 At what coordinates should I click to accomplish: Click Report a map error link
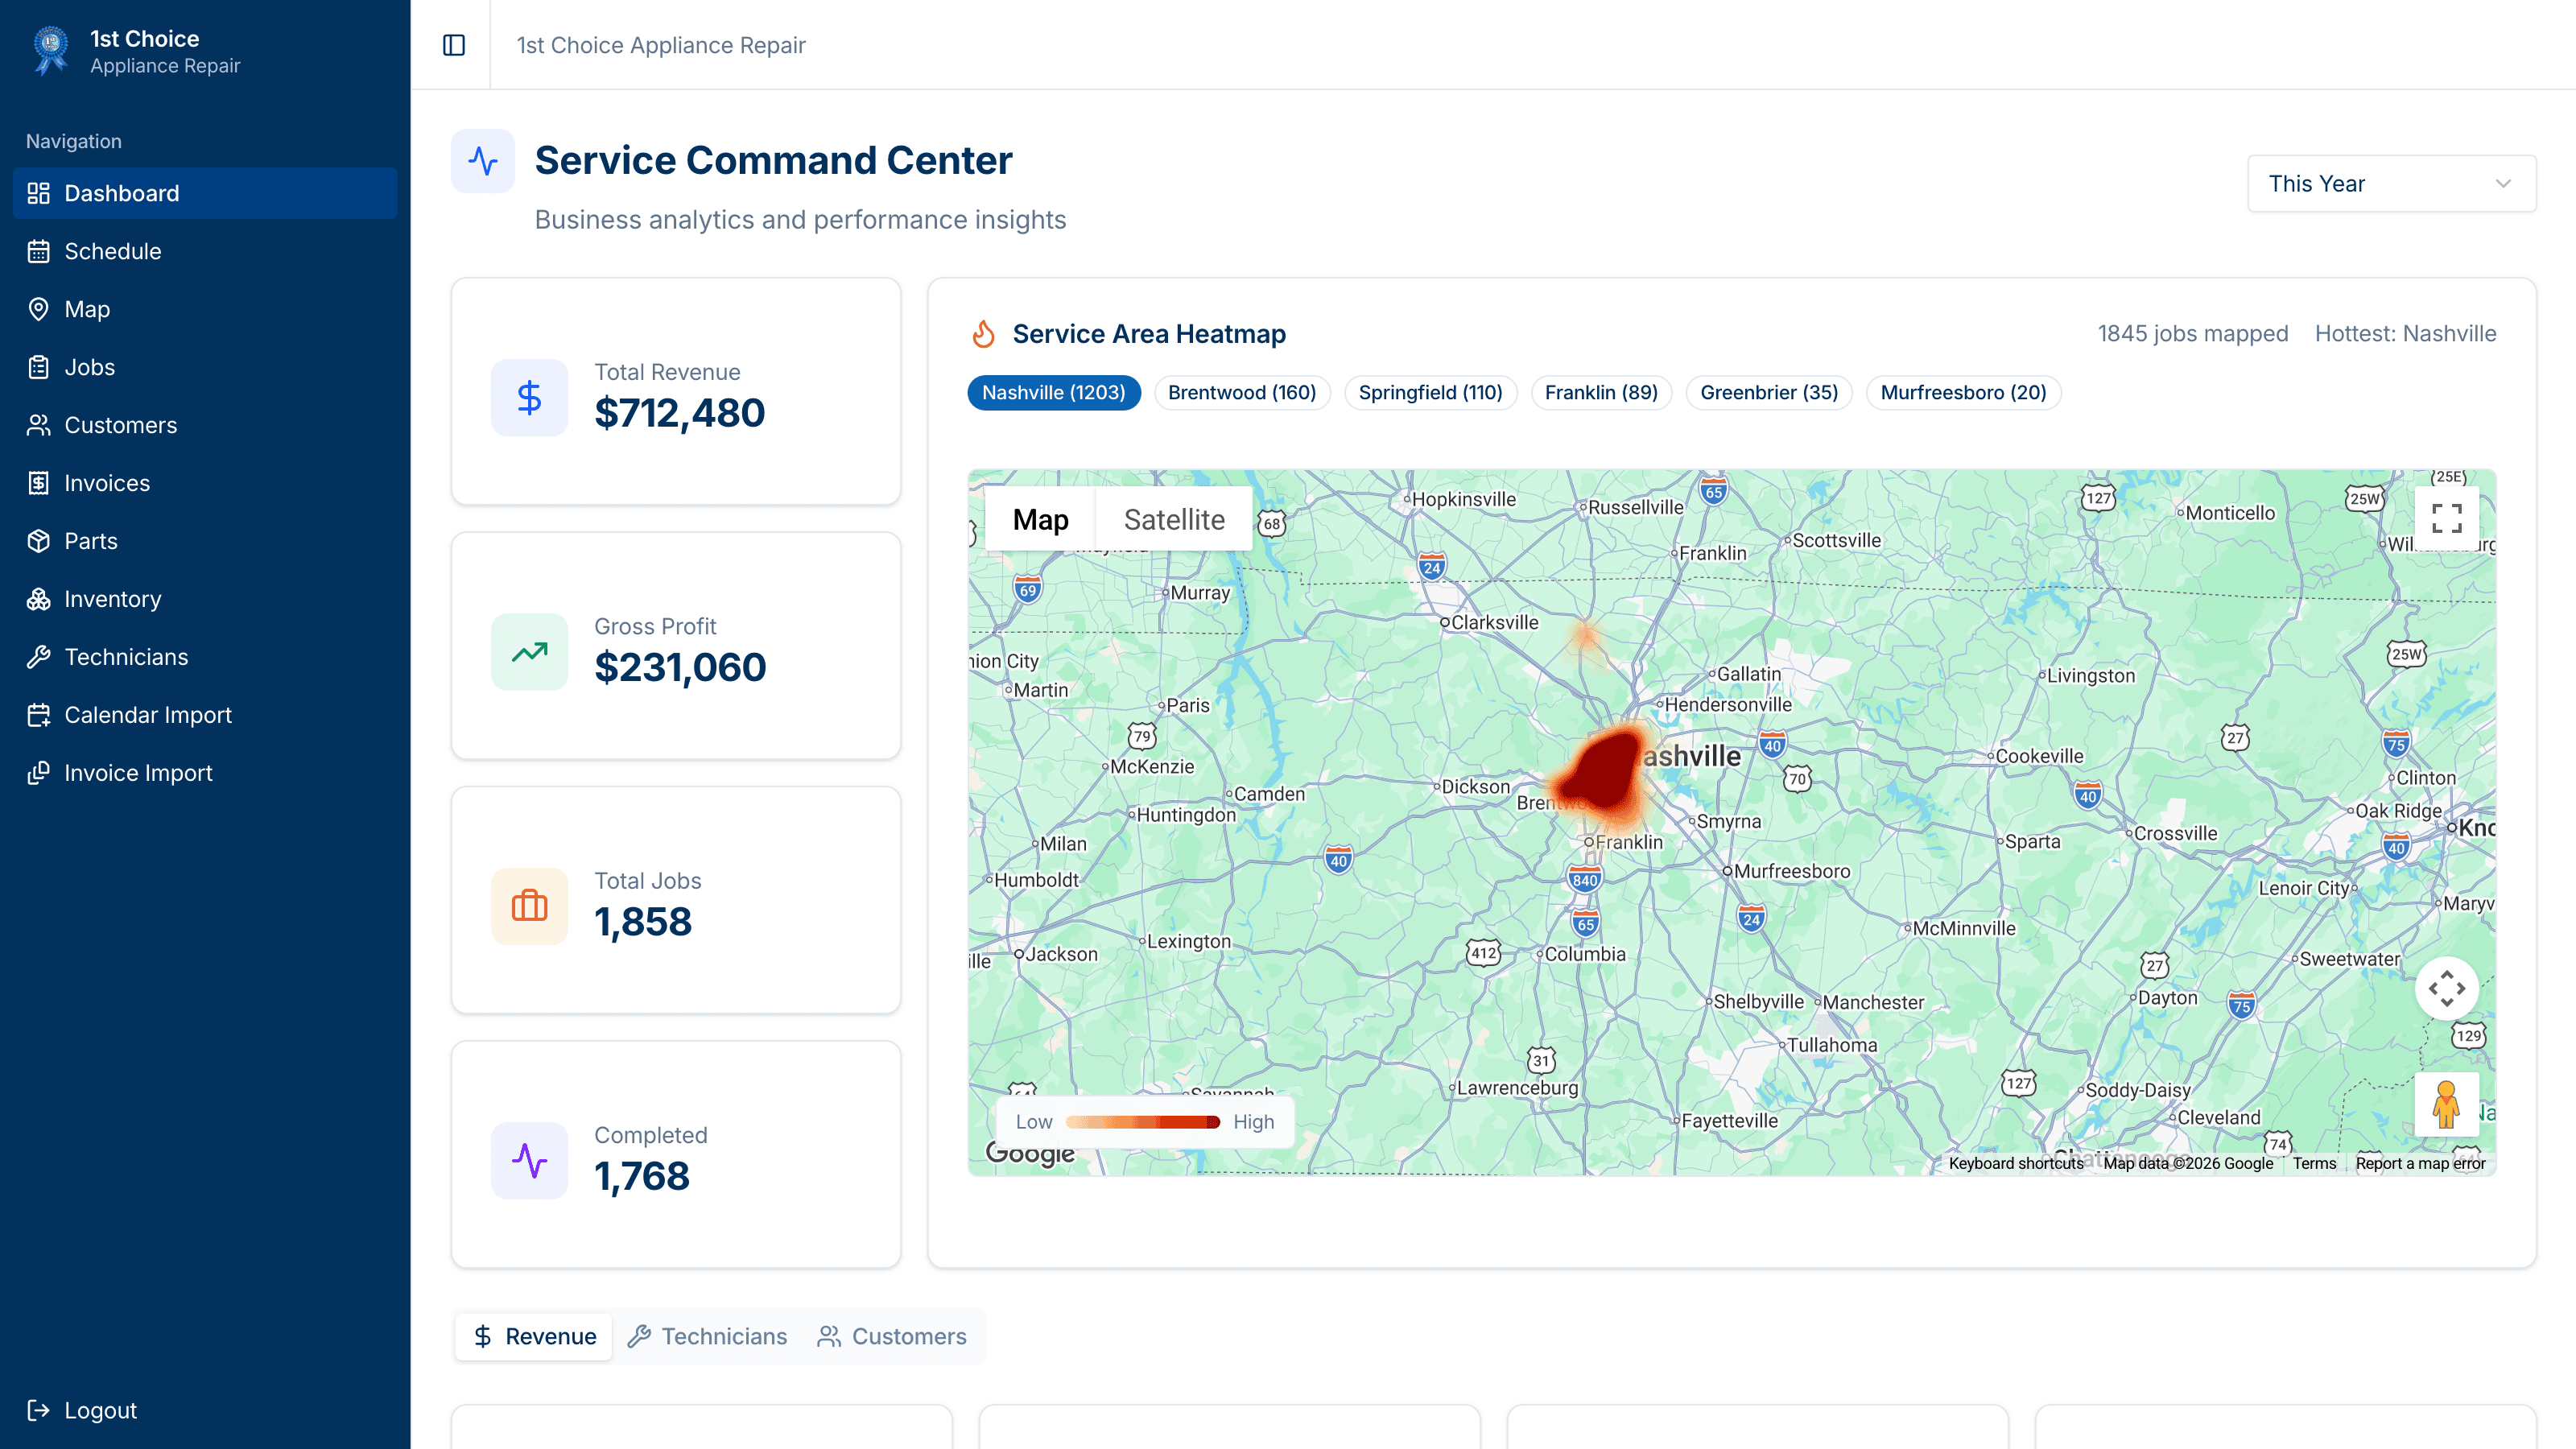pos(2420,1163)
